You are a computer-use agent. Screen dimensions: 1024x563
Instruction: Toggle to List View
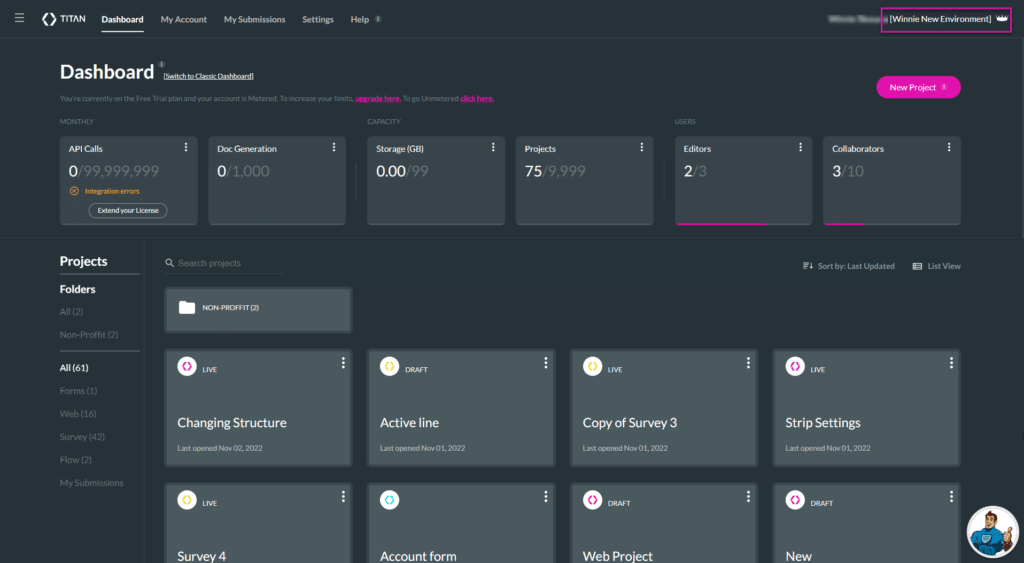click(x=936, y=266)
